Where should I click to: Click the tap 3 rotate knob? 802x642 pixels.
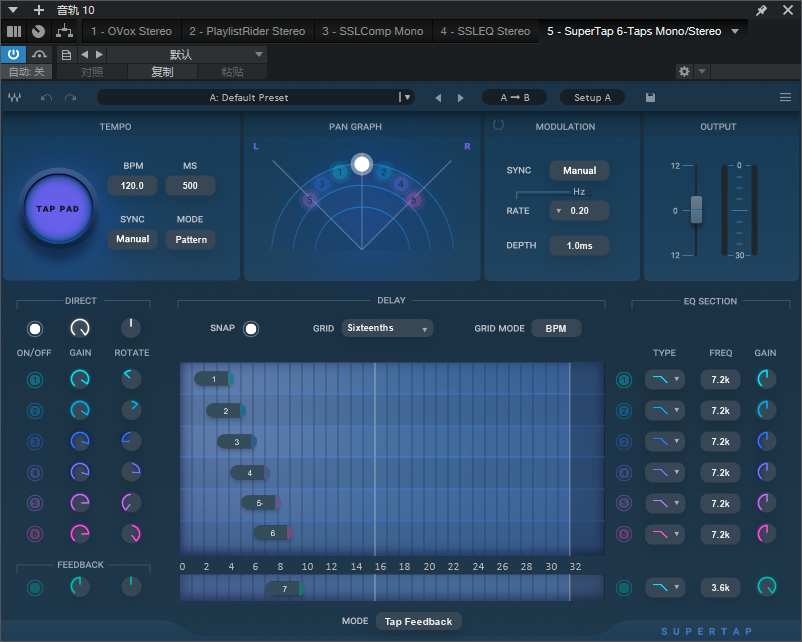(131, 440)
